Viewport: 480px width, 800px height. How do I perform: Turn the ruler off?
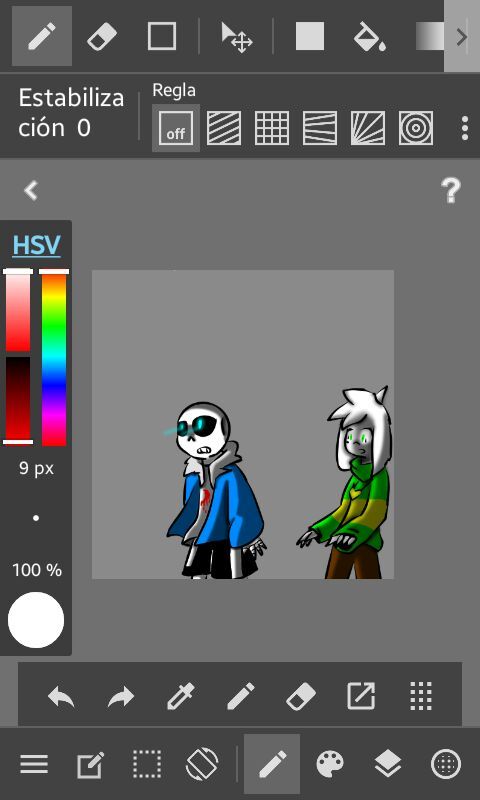point(176,128)
